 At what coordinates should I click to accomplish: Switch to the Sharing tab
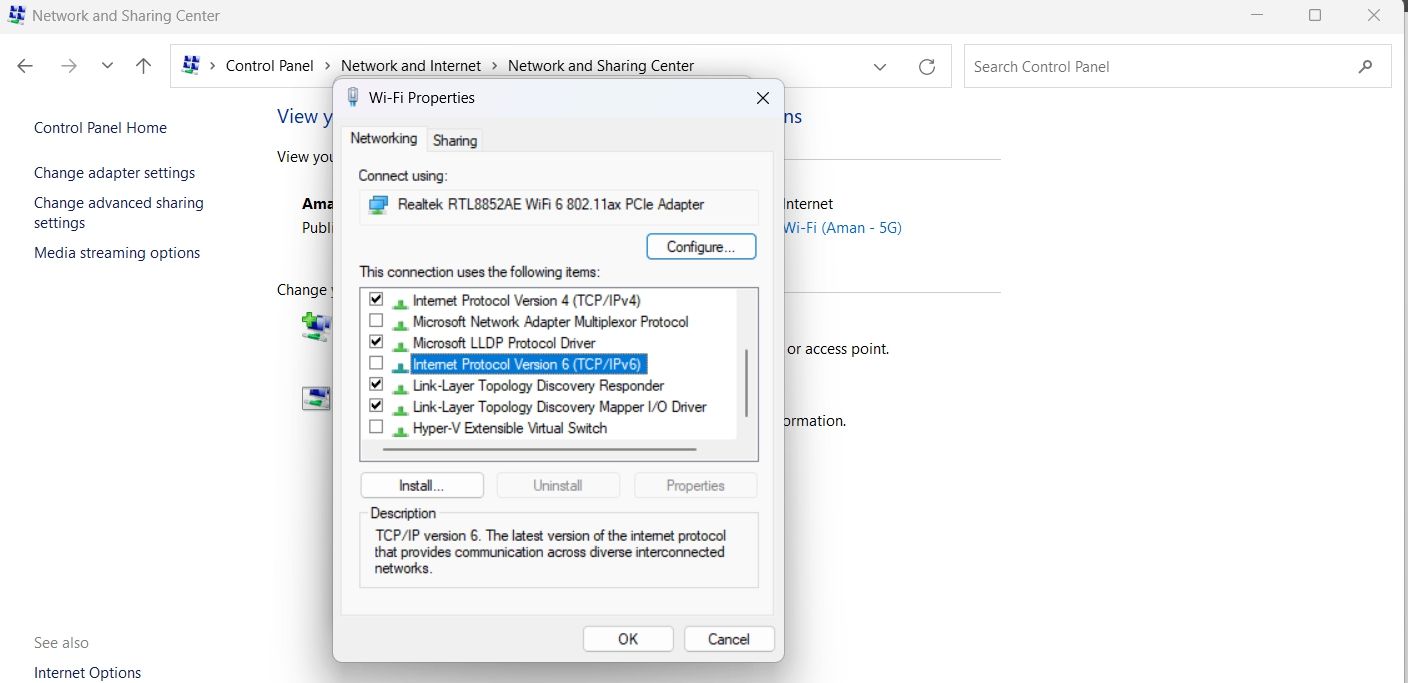455,141
